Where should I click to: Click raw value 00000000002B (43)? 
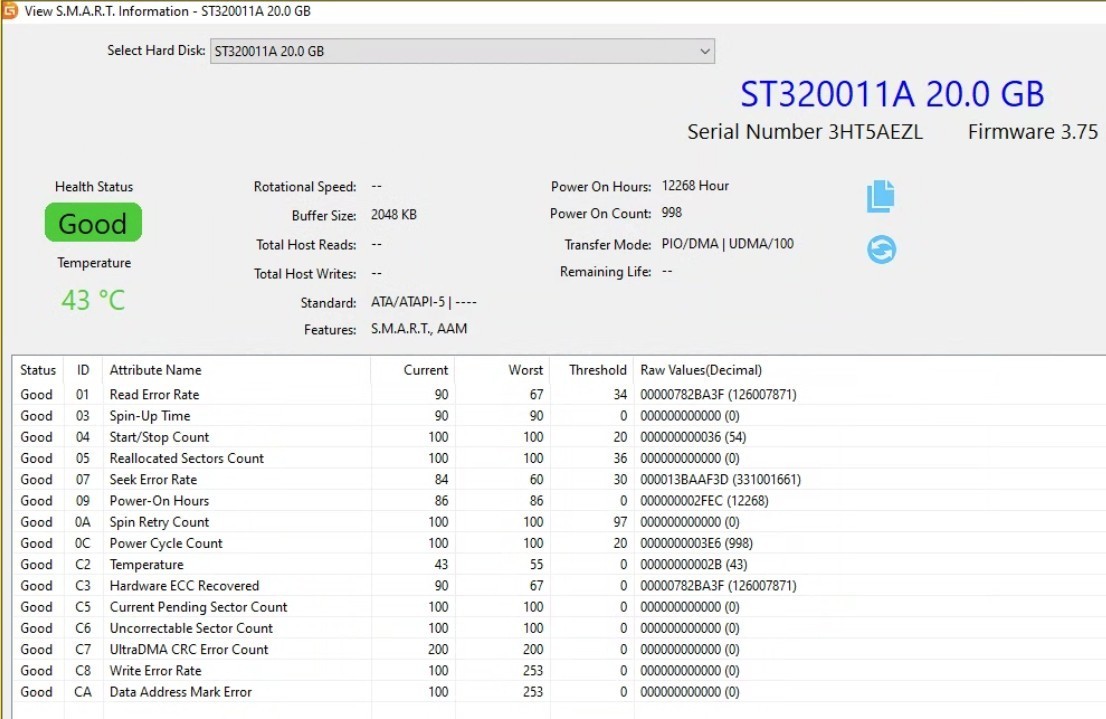693,564
